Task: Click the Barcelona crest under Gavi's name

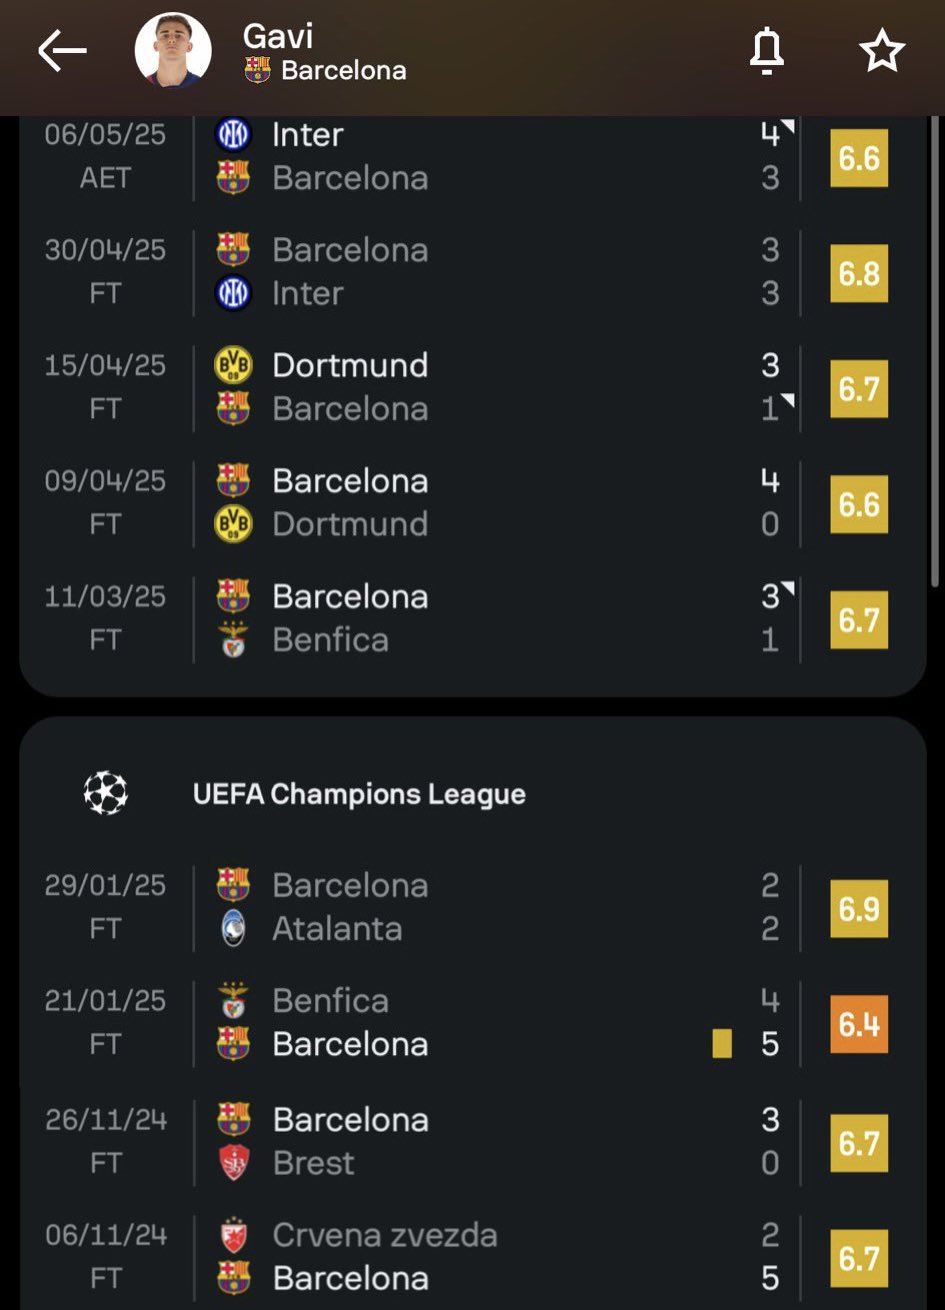Action: click(257, 70)
